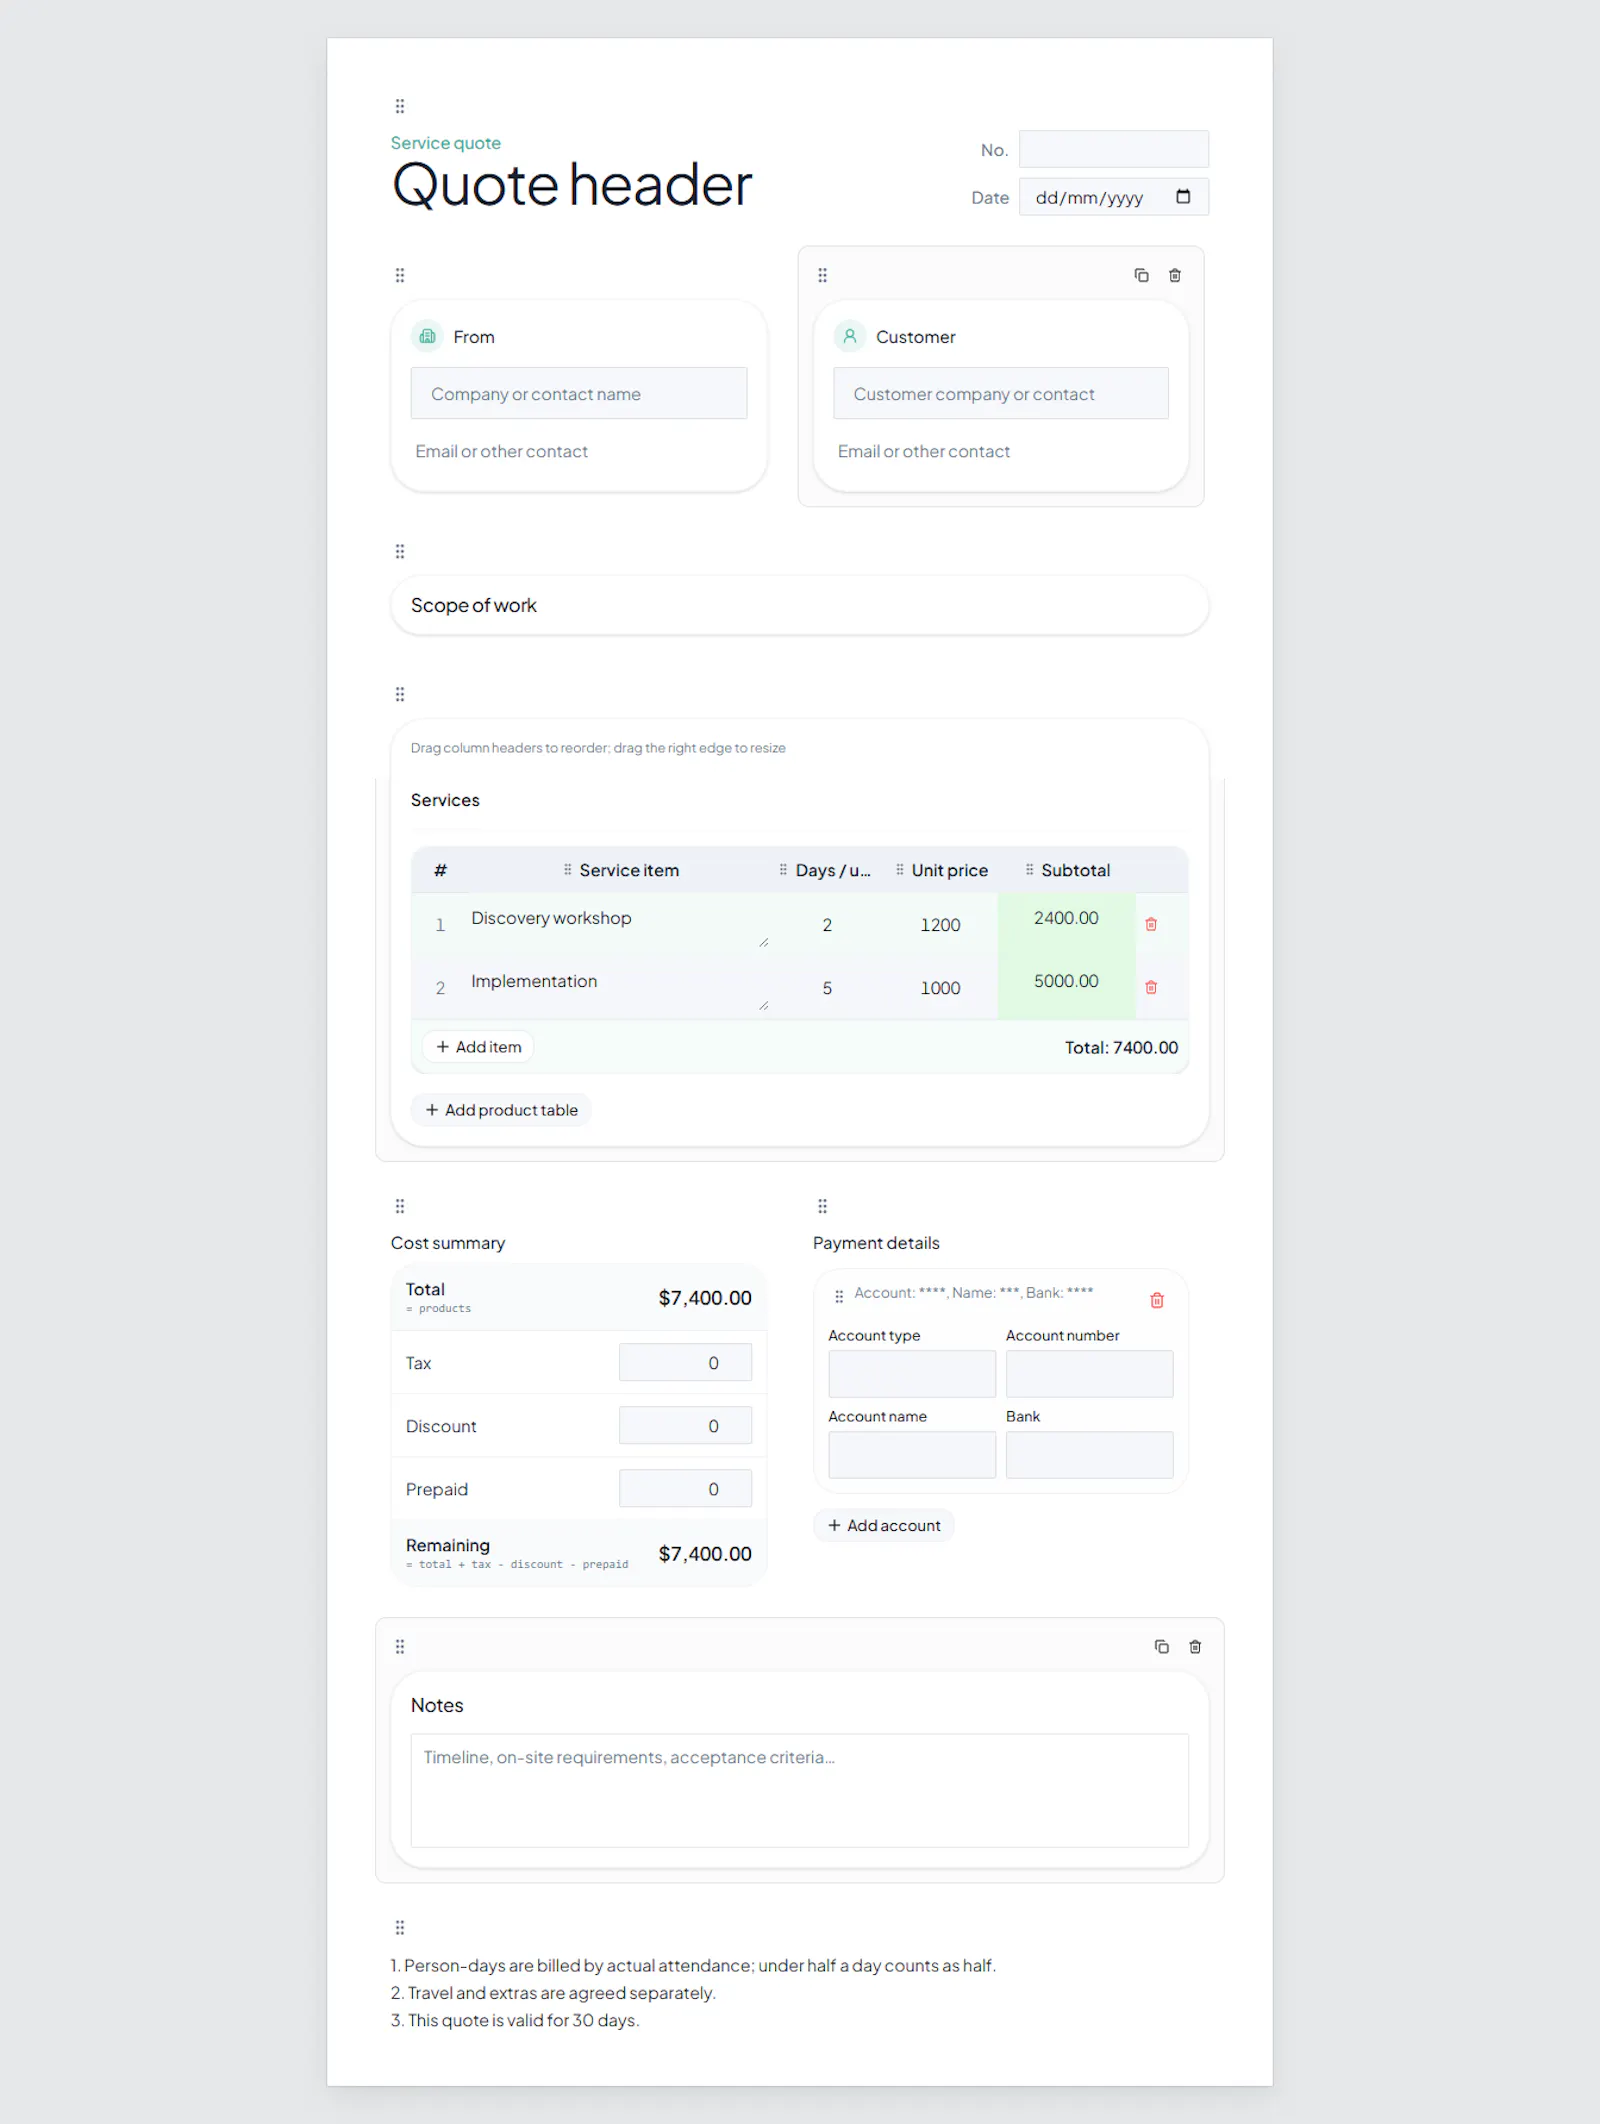The height and width of the screenshot is (2124, 1600).
Task: Click the Days column grip
Action: (x=783, y=869)
